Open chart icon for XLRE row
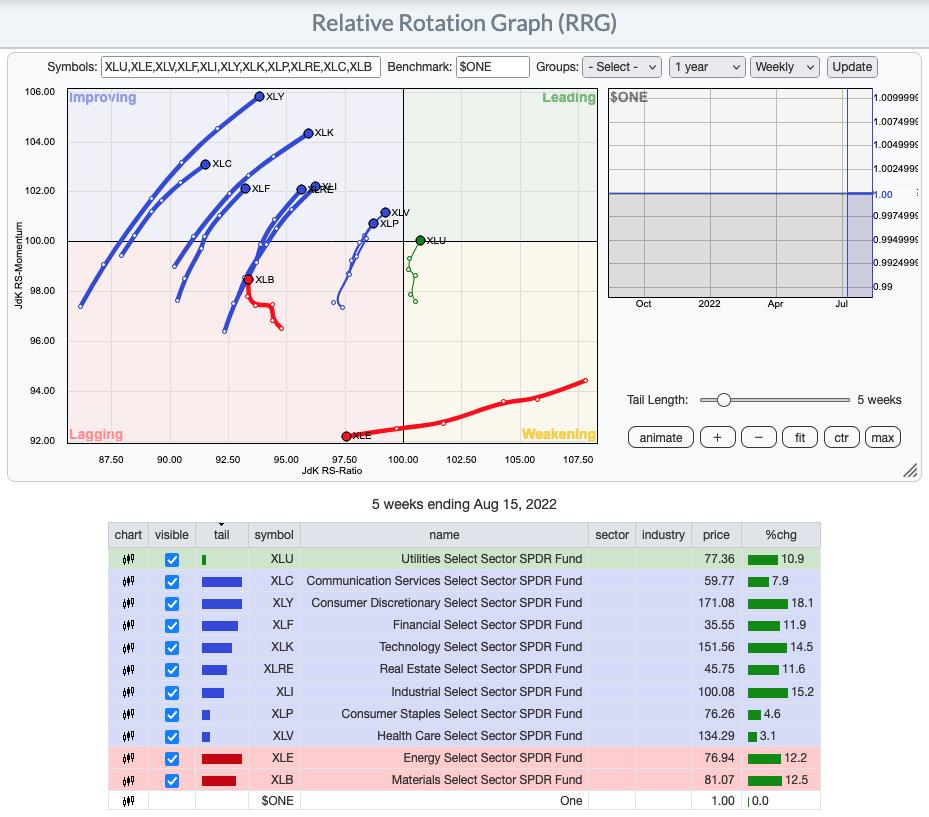 (x=128, y=669)
